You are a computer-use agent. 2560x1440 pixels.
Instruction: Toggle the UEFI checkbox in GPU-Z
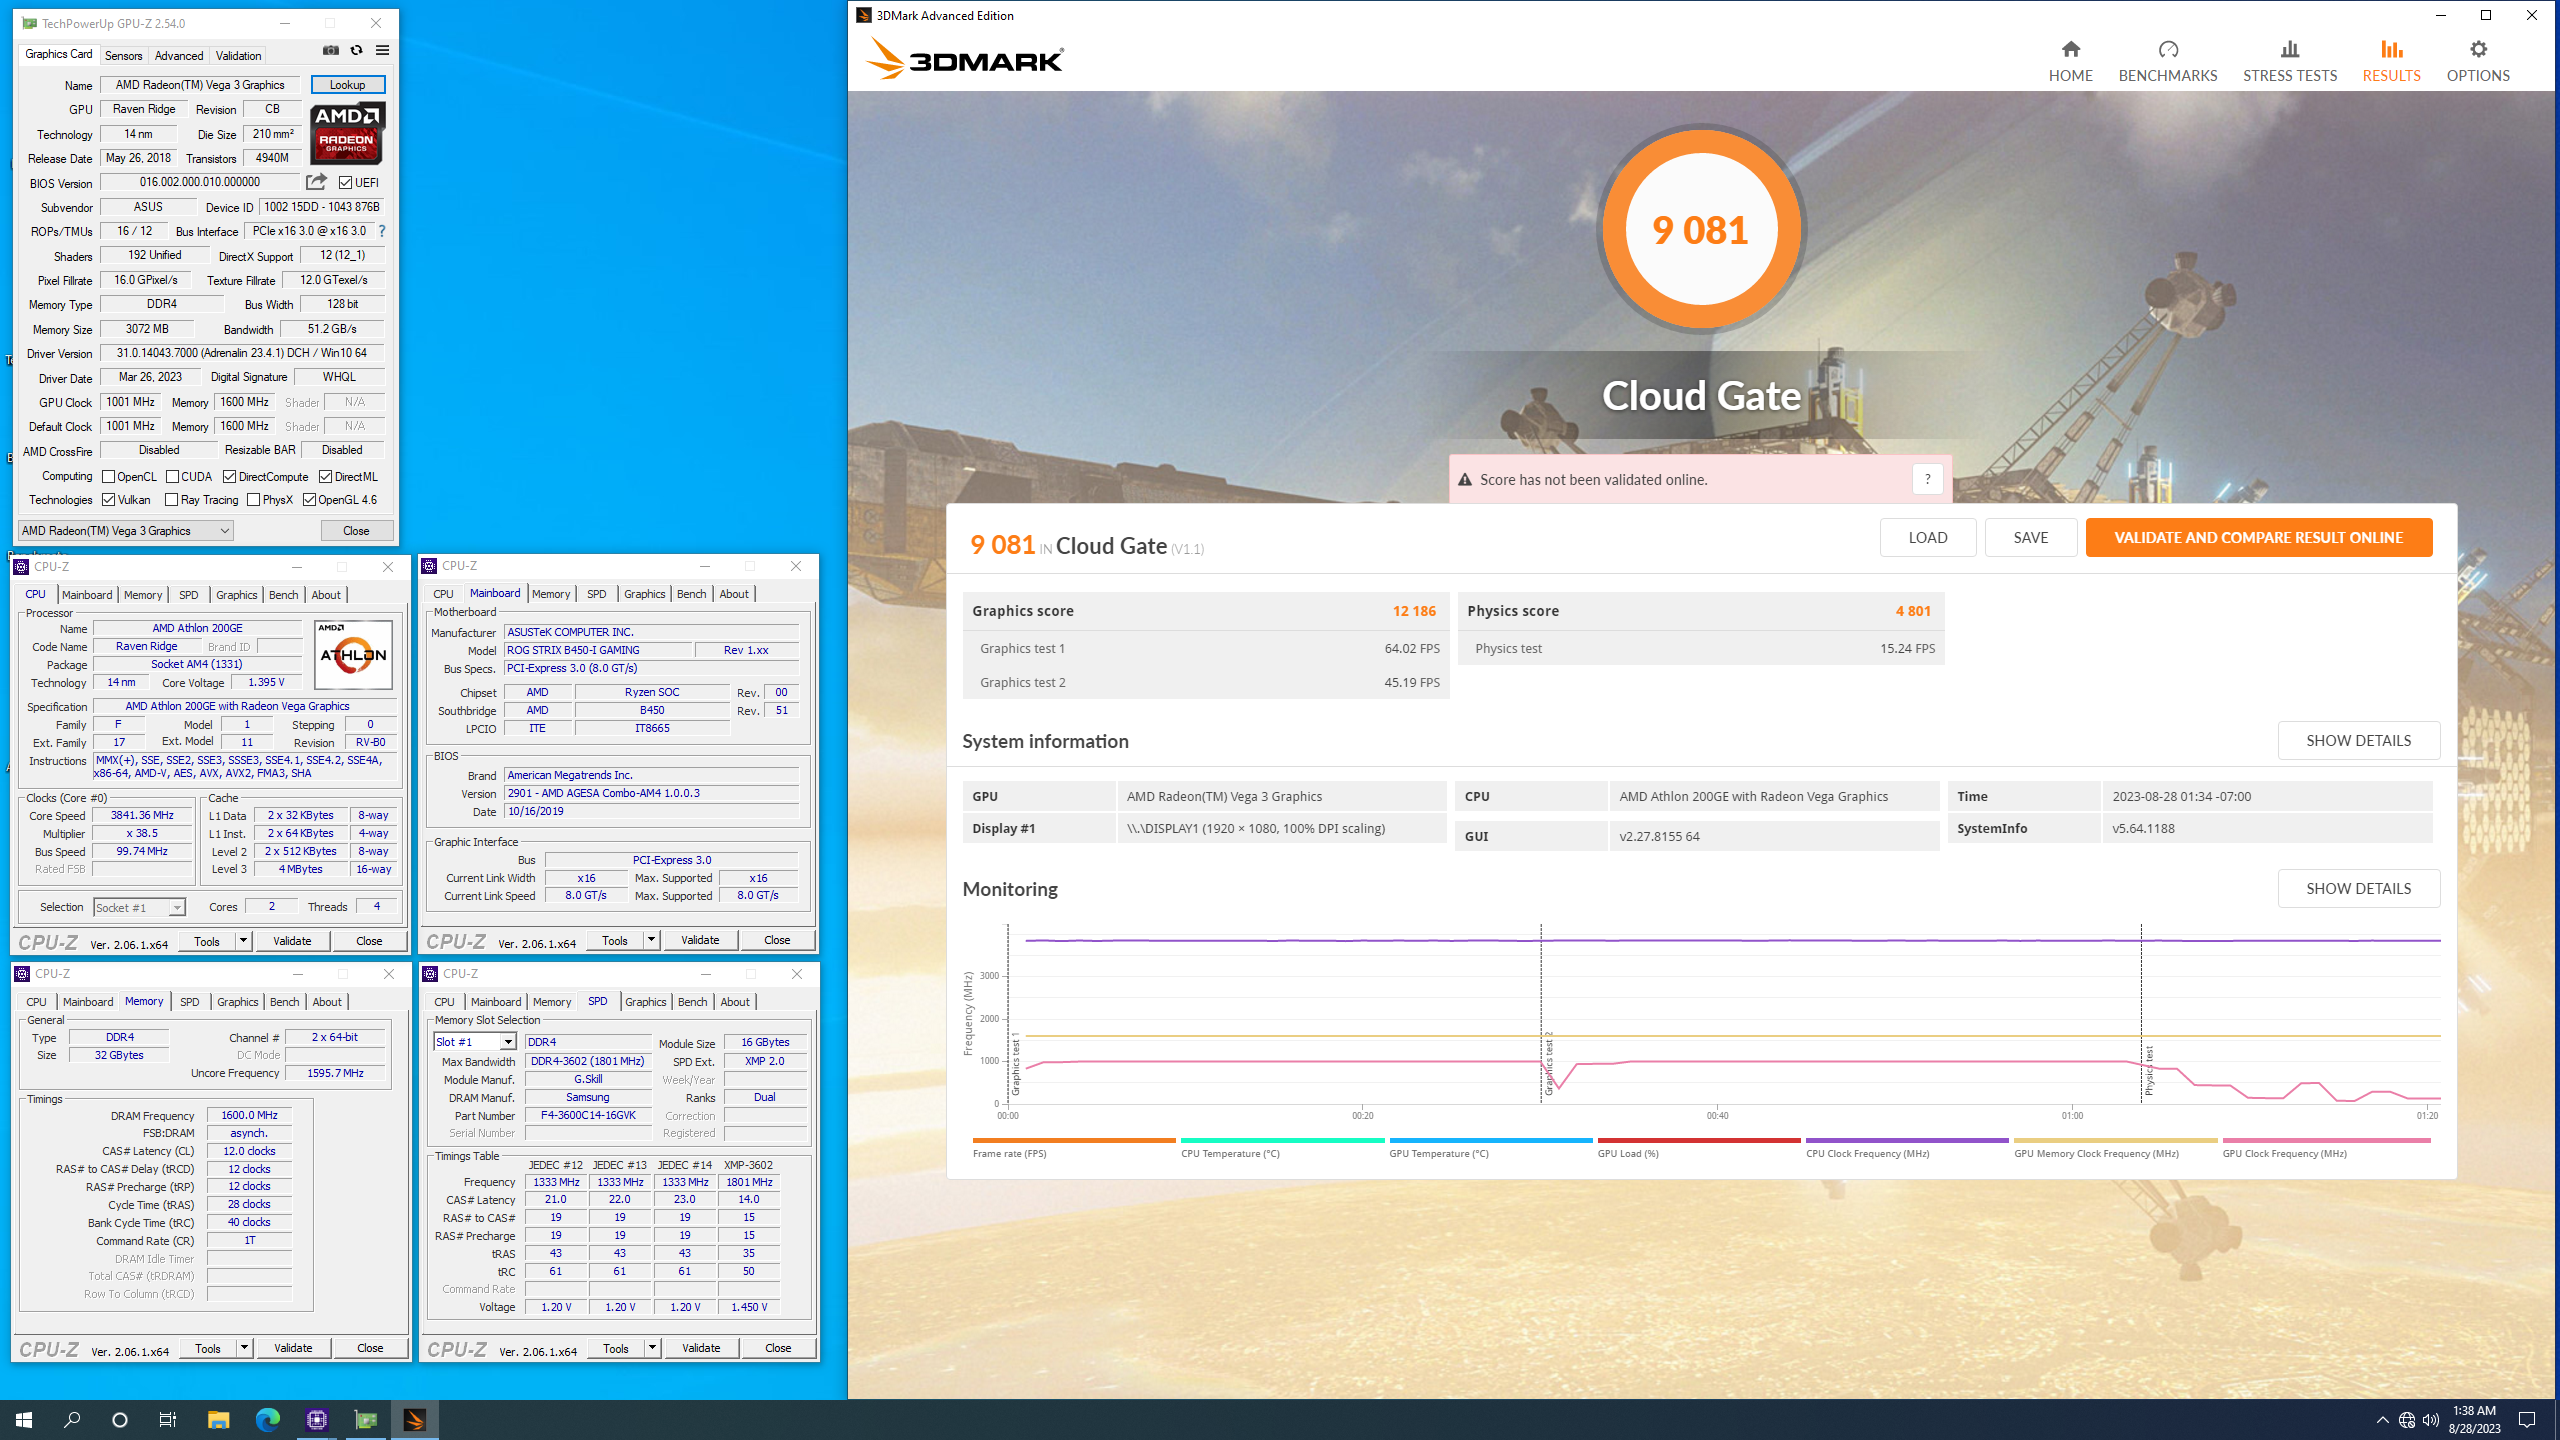tap(345, 183)
